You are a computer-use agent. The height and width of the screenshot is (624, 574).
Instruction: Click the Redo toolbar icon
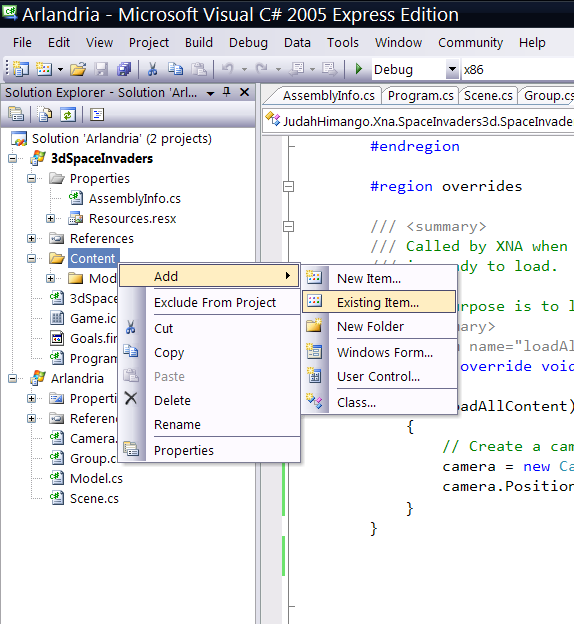(262, 69)
